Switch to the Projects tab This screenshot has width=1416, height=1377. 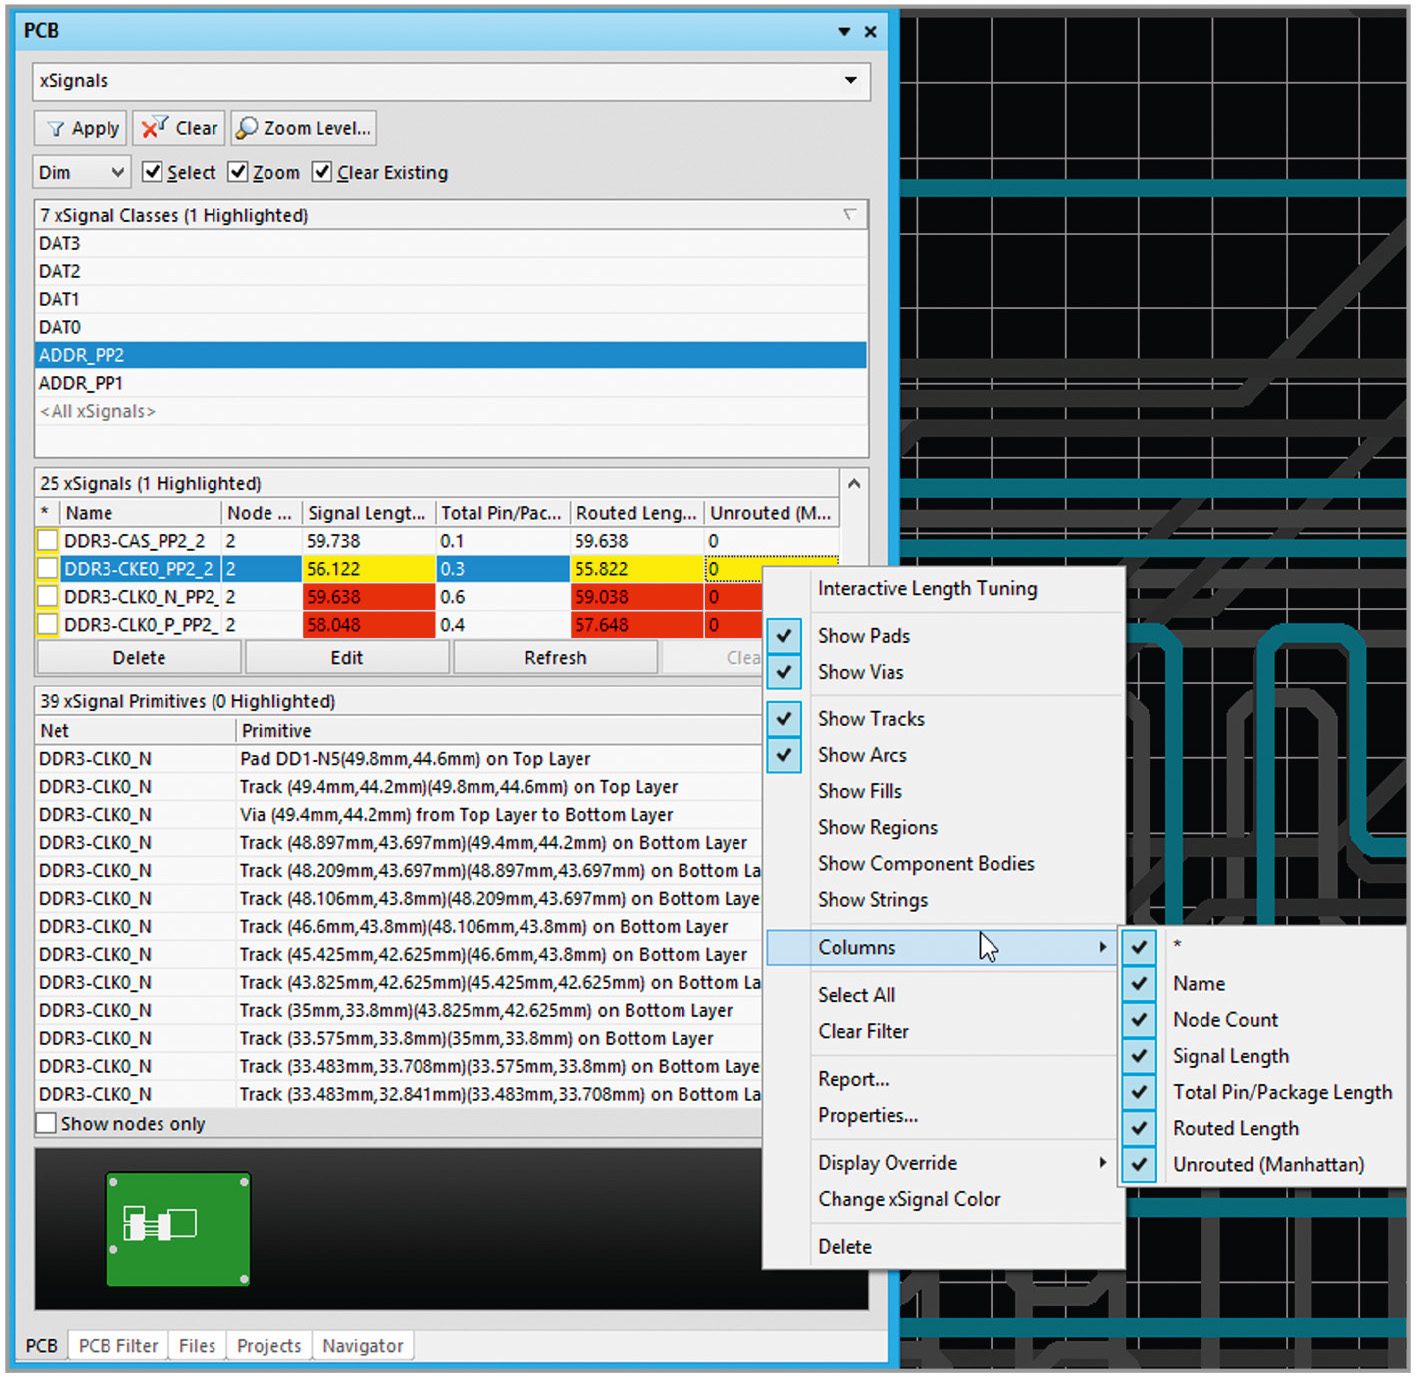coord(269,1346)
